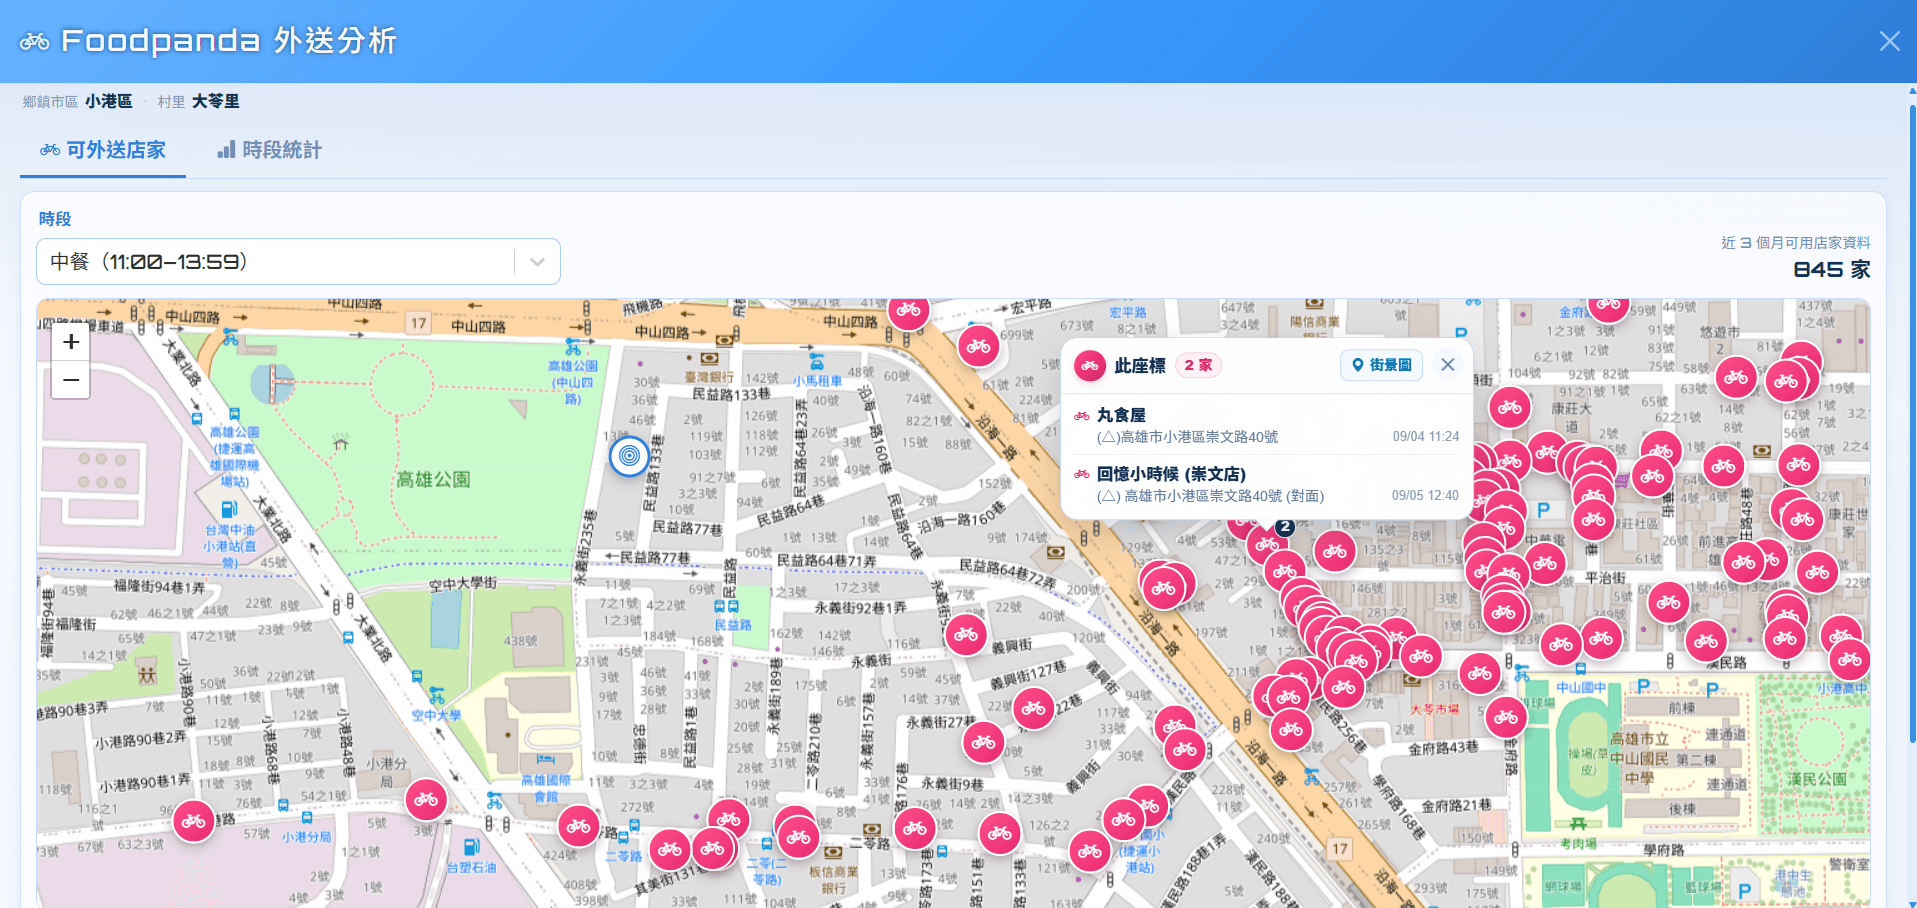Click the bike marker below 永義街27巷 label
Screen dimensions: 1917x908
[x=984, y=742]
